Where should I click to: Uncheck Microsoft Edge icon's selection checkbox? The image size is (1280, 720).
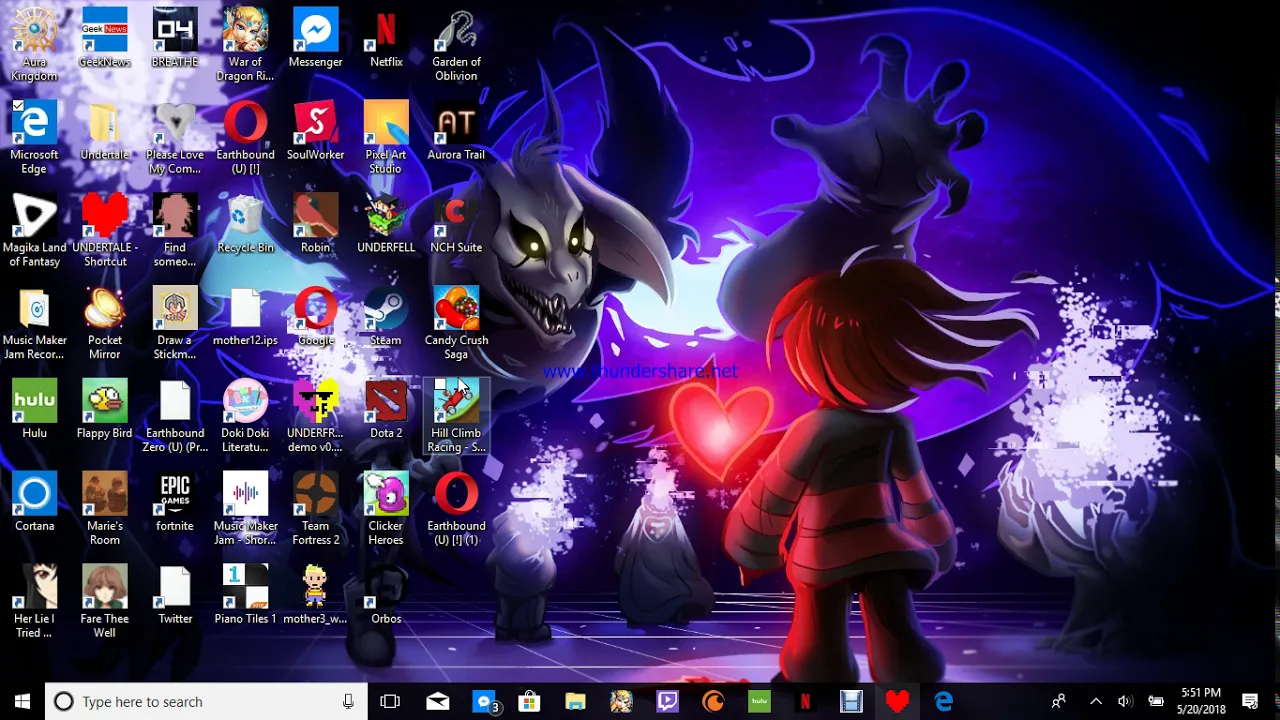(x=17, y=106)
